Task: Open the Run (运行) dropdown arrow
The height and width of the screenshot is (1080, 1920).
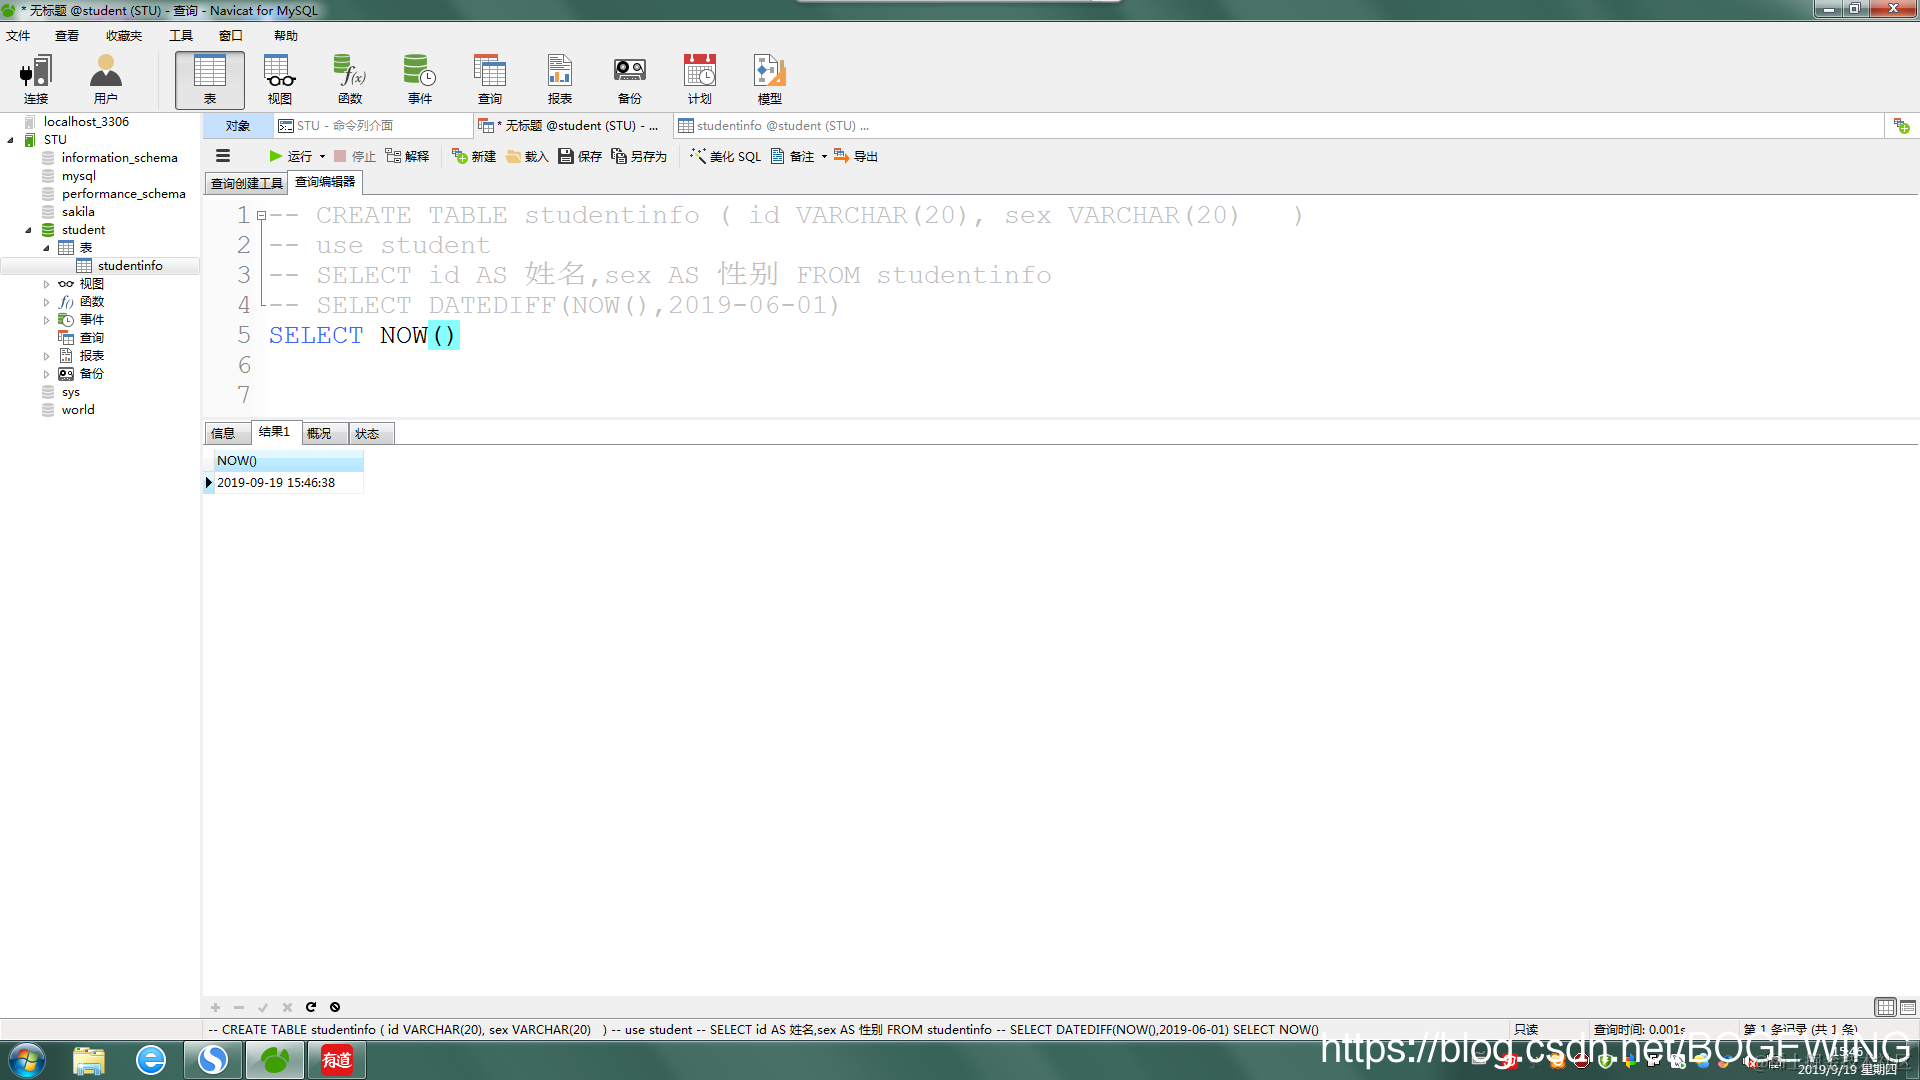Action: [322, 156]
